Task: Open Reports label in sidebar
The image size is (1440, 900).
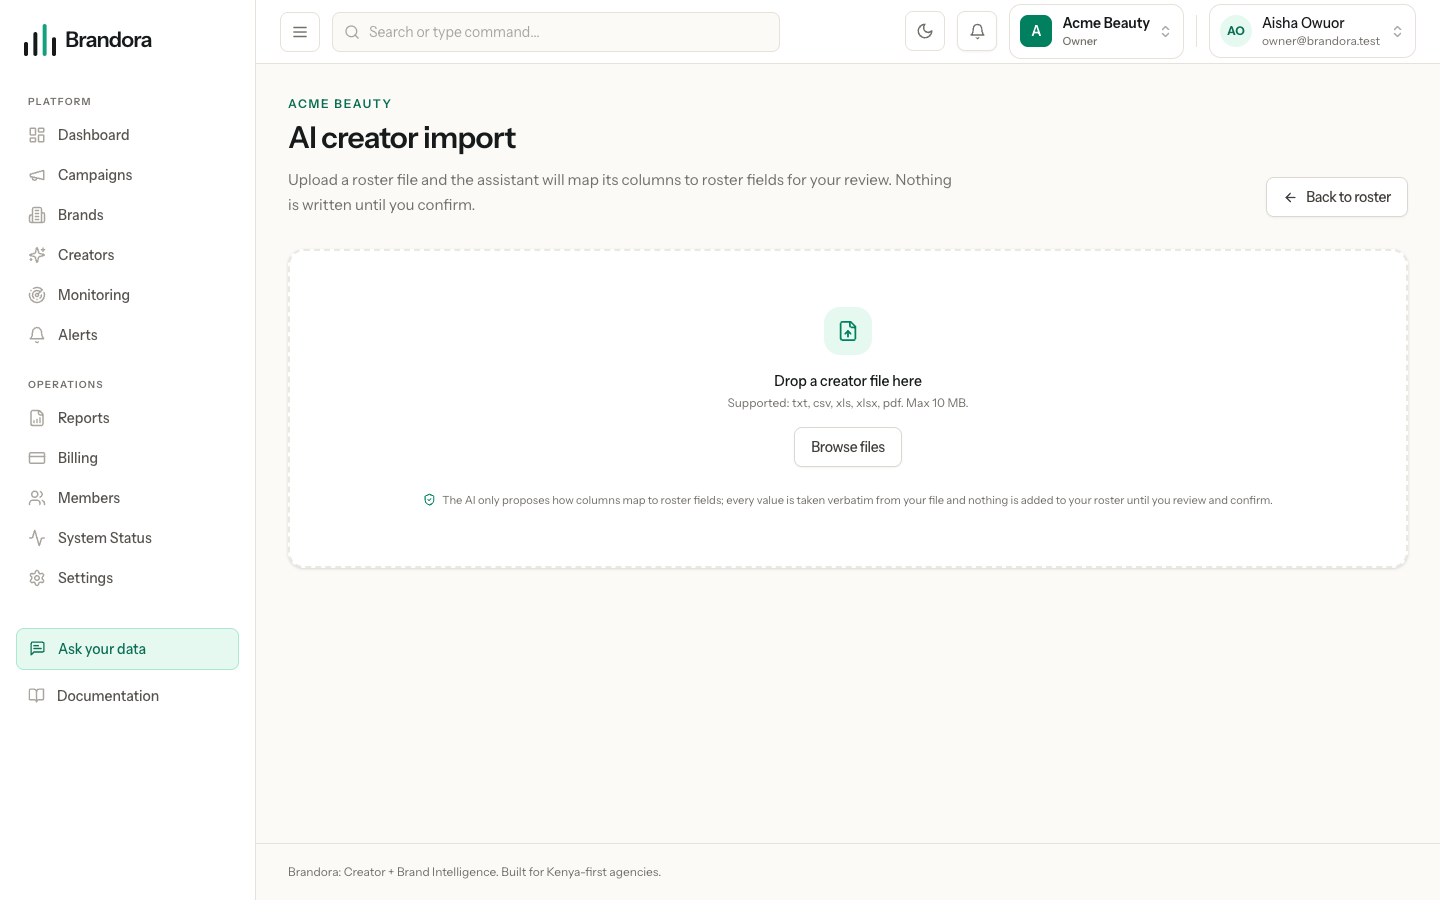Action: [84, 418]
